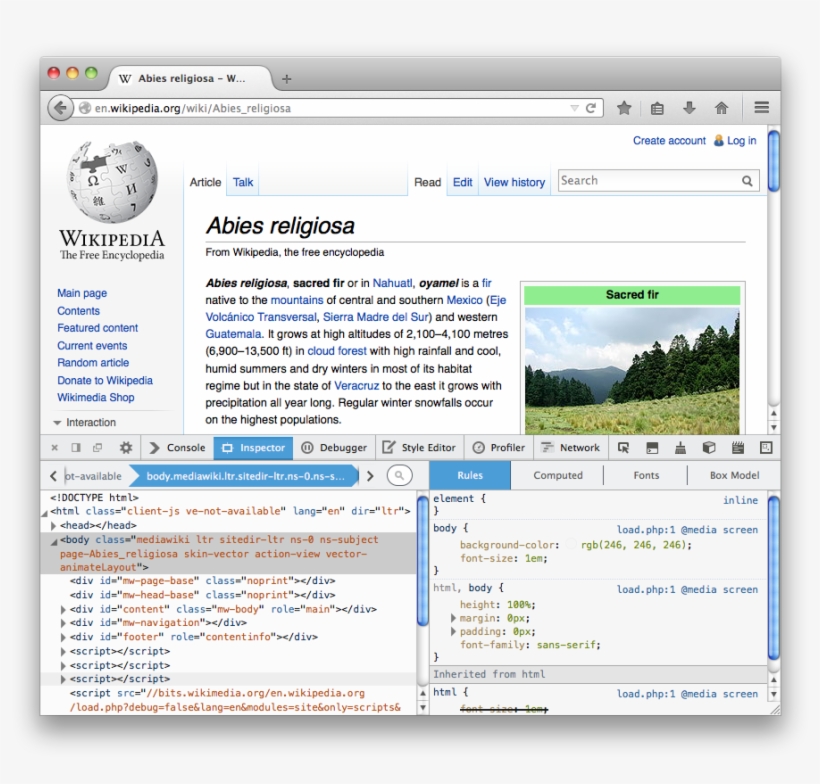
Task: Collapse the Interaction sidebar section
Action: click(x=55, y=422)
